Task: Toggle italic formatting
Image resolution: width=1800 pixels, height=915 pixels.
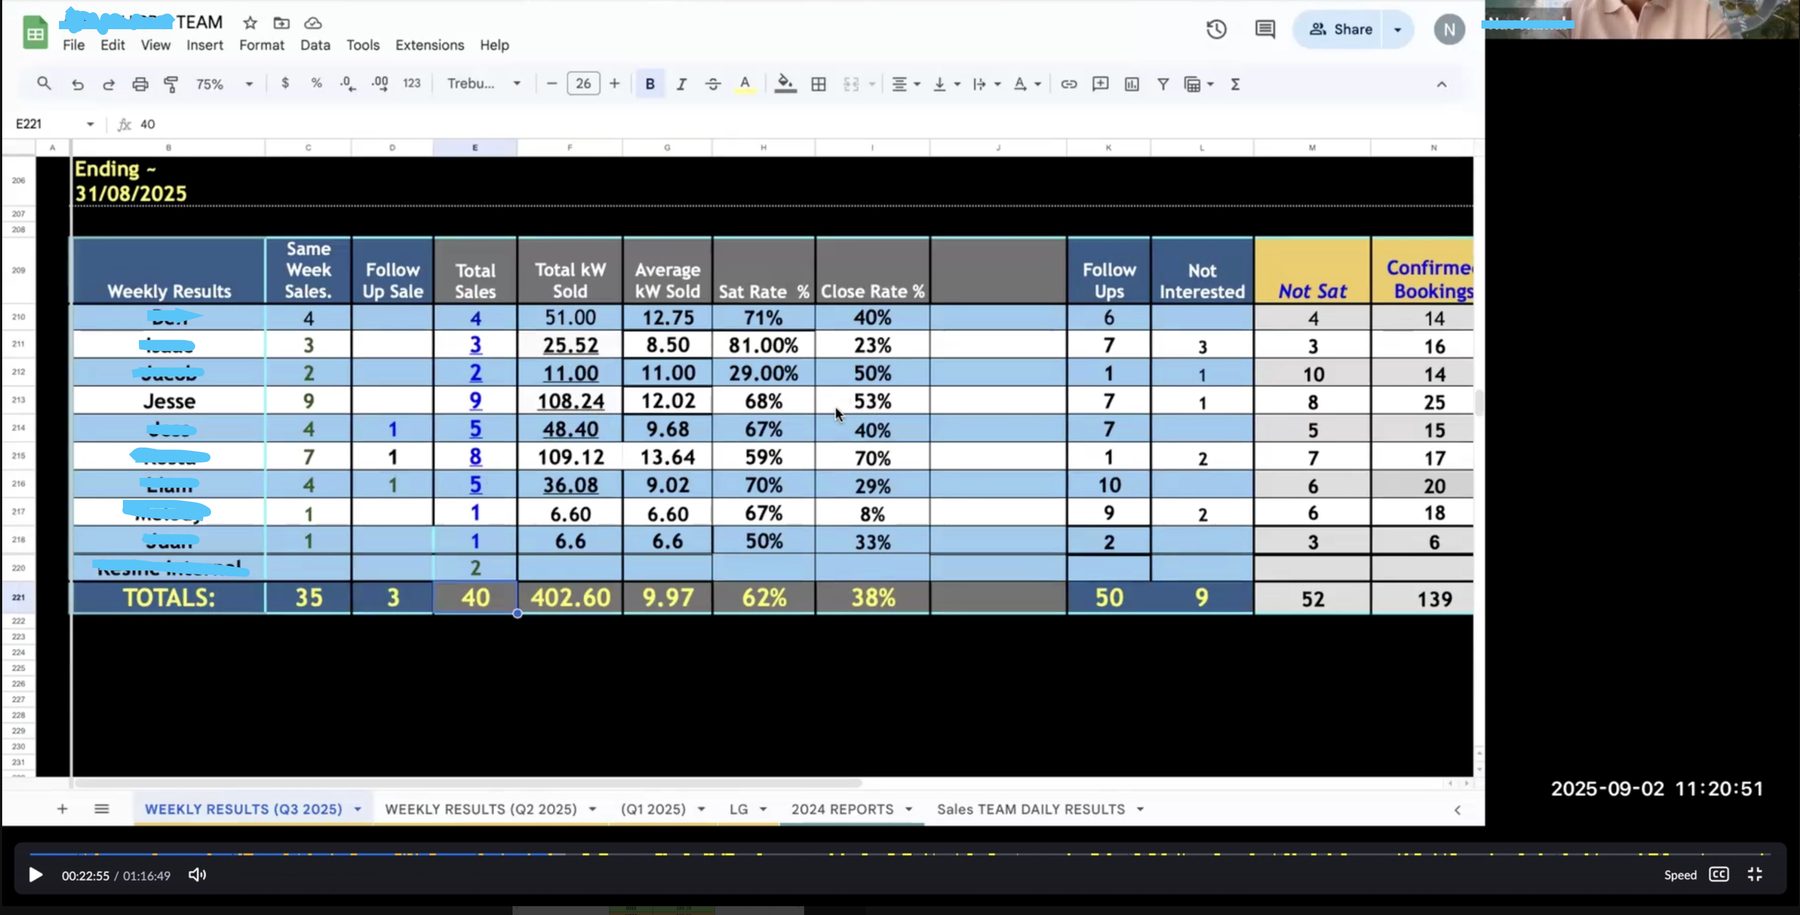Action: 681,84
